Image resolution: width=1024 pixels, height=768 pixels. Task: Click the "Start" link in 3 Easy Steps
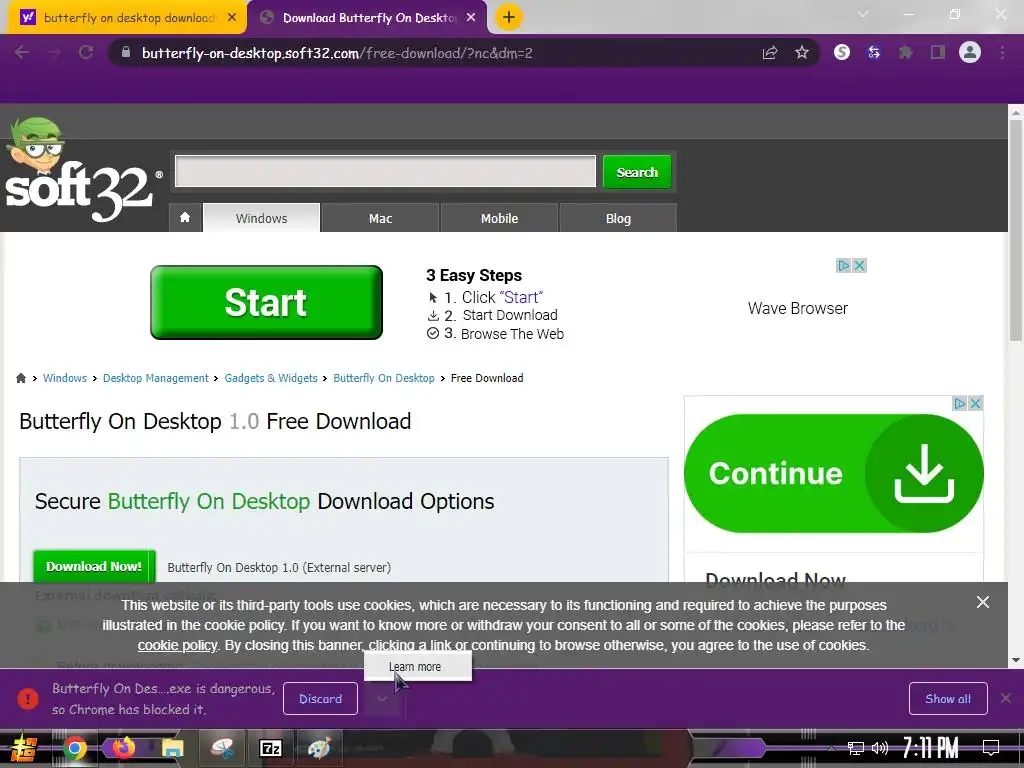pyautogui.click(x=521, y=297)
